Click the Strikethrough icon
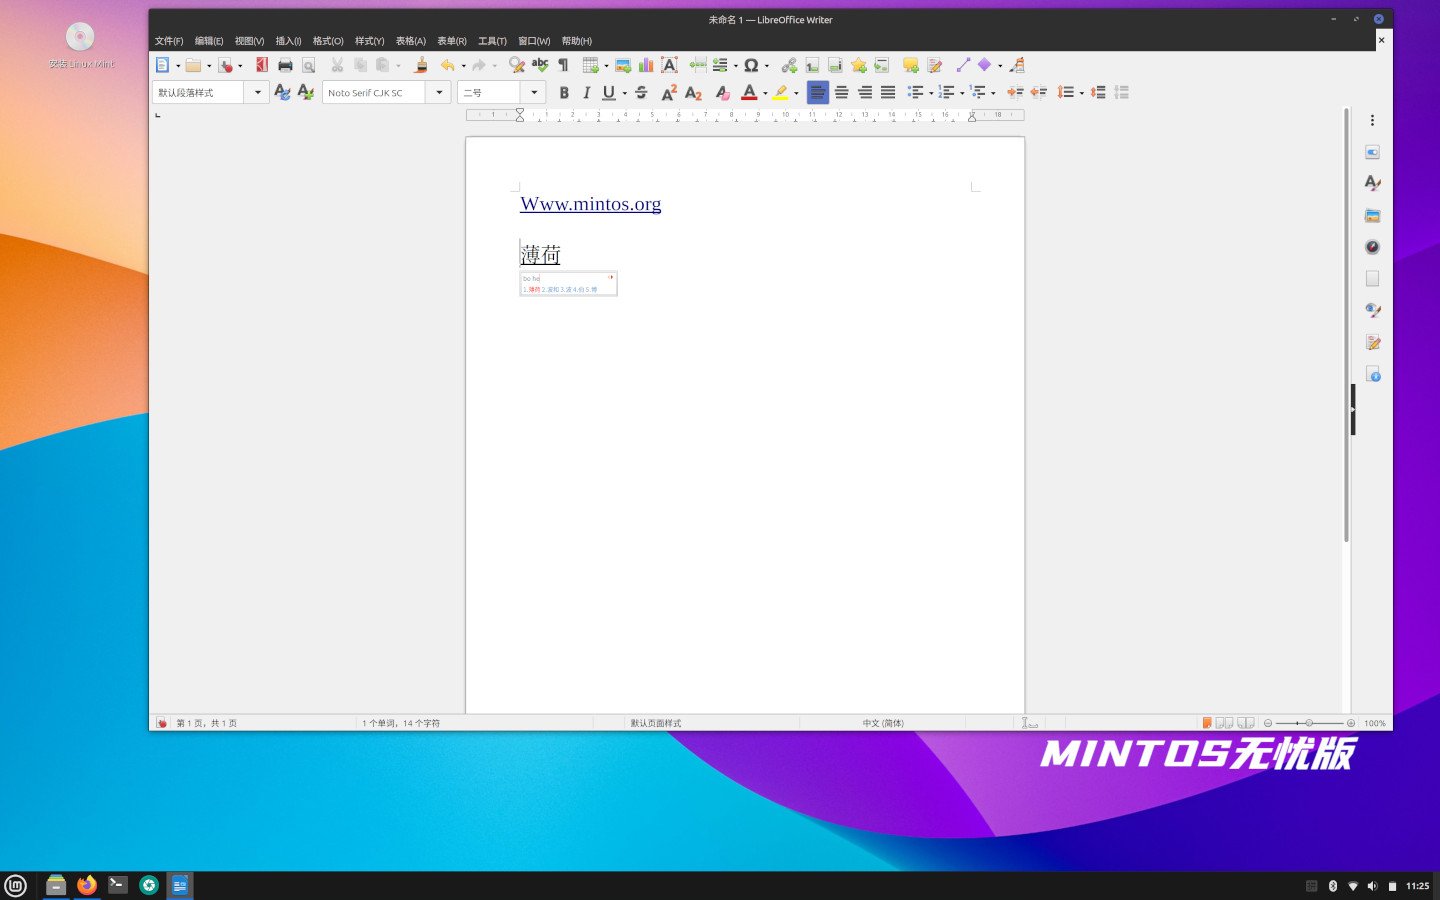Screen dimensions: 1440x900 coord(641,92)
